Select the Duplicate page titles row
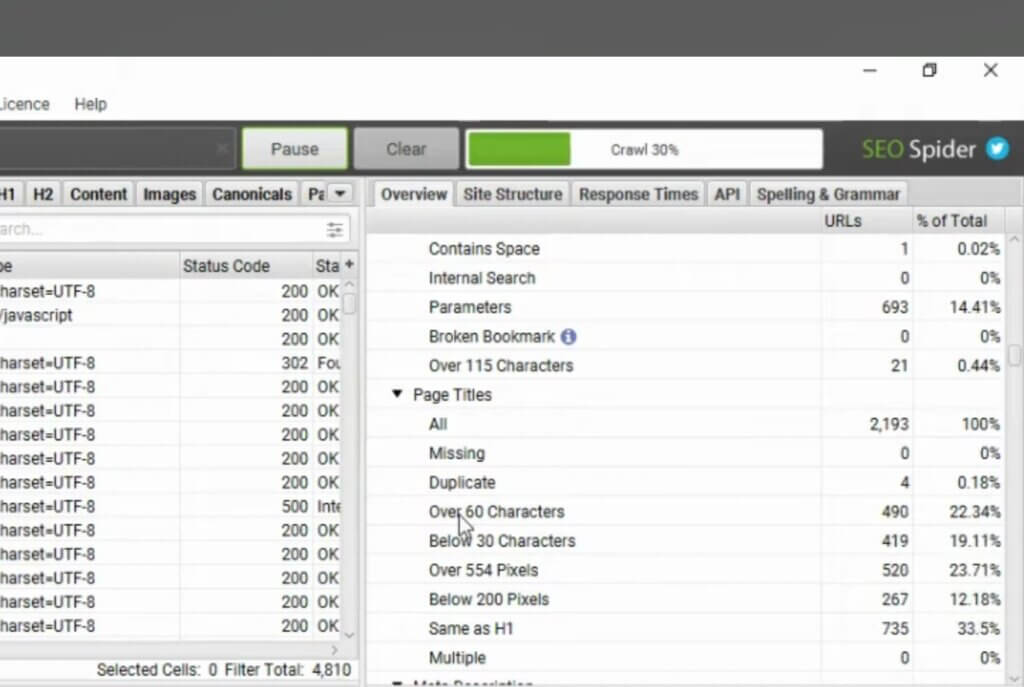The width and height of the screenshot is (1024, 687). pos(684,483)
